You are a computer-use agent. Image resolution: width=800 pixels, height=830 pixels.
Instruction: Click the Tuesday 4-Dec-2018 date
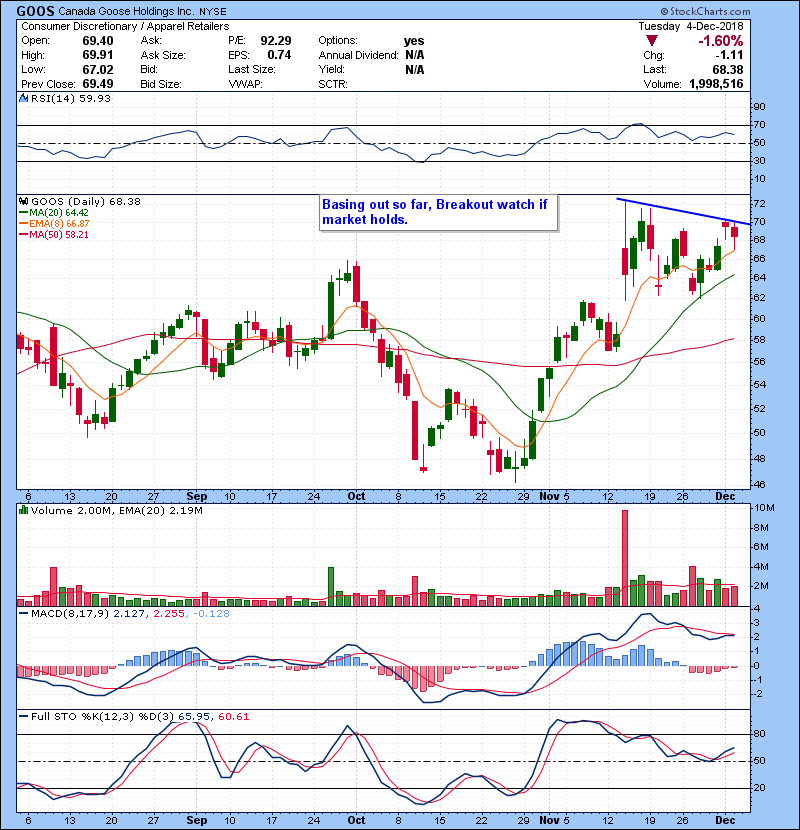690,26
